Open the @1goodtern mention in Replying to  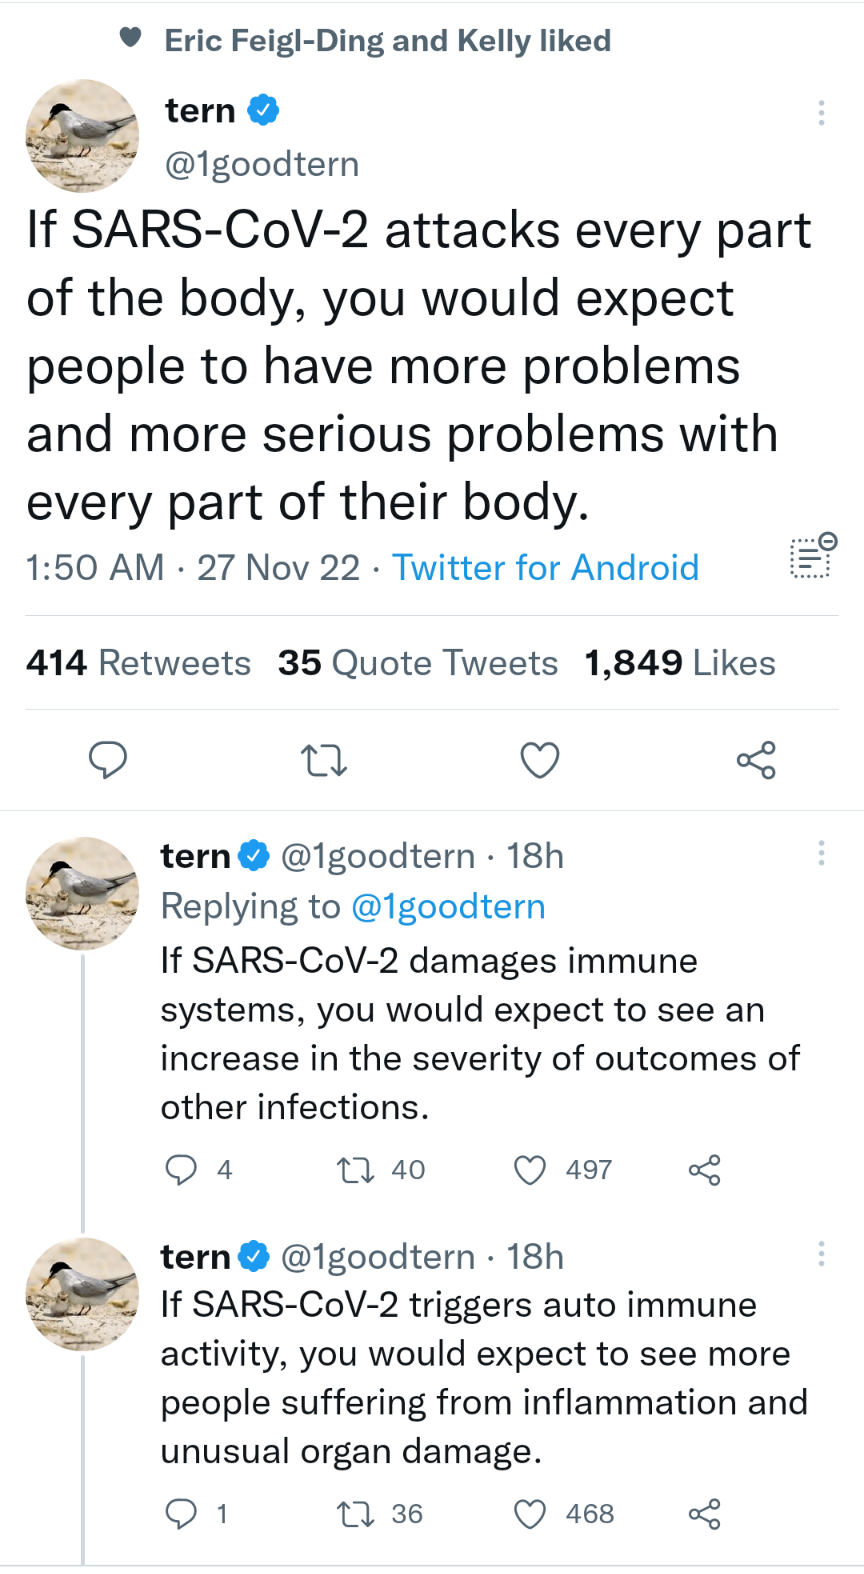click(x=448, y=906)
